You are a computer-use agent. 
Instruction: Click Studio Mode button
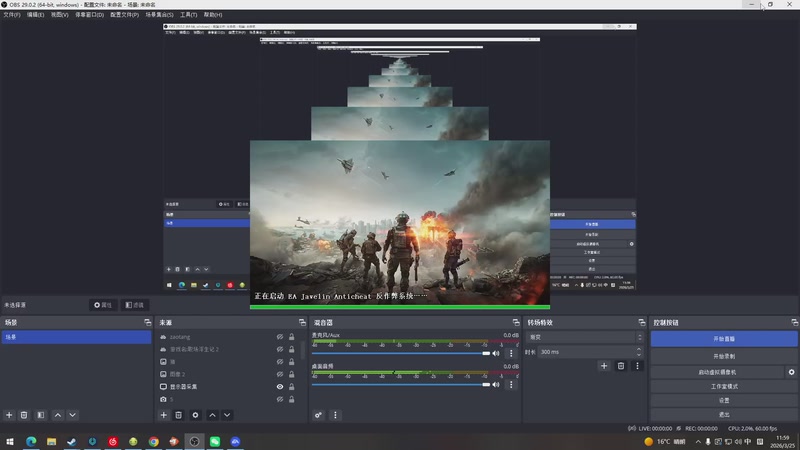(x=724, y=386)
